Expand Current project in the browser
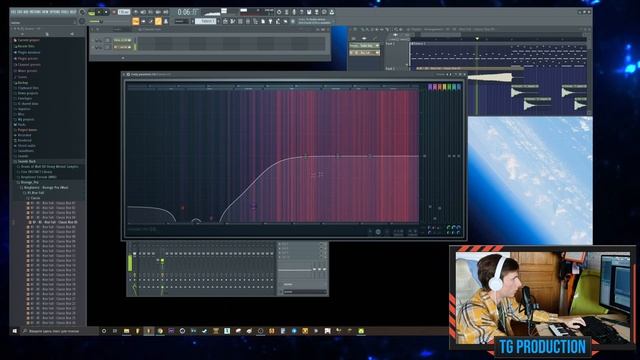Screen dimensions: 640x360 coord(28,40)
